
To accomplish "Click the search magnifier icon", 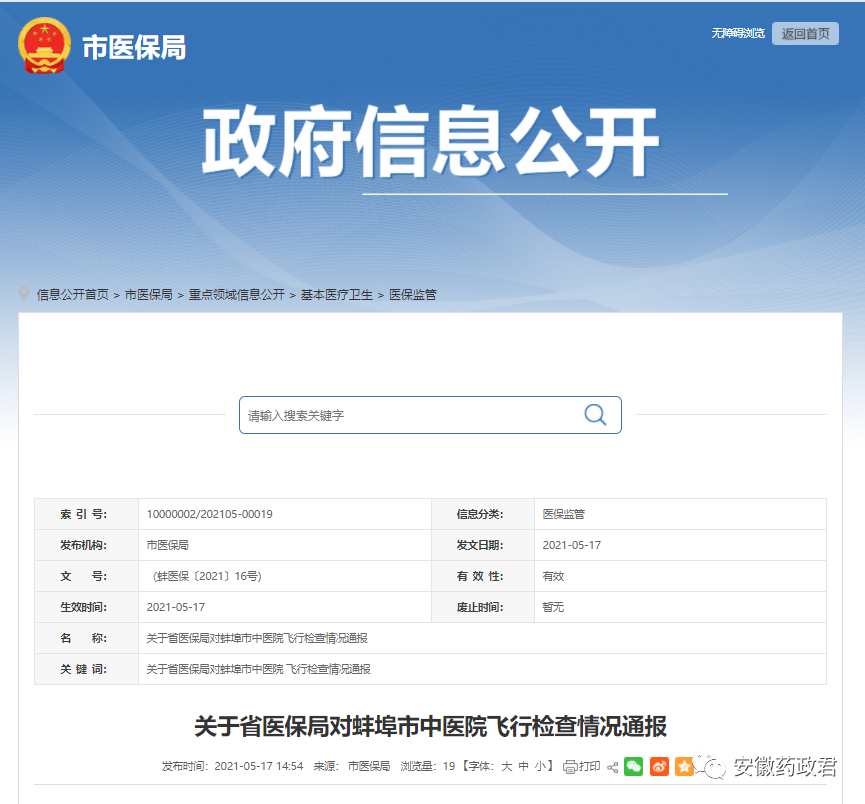I will click(595, 415).
